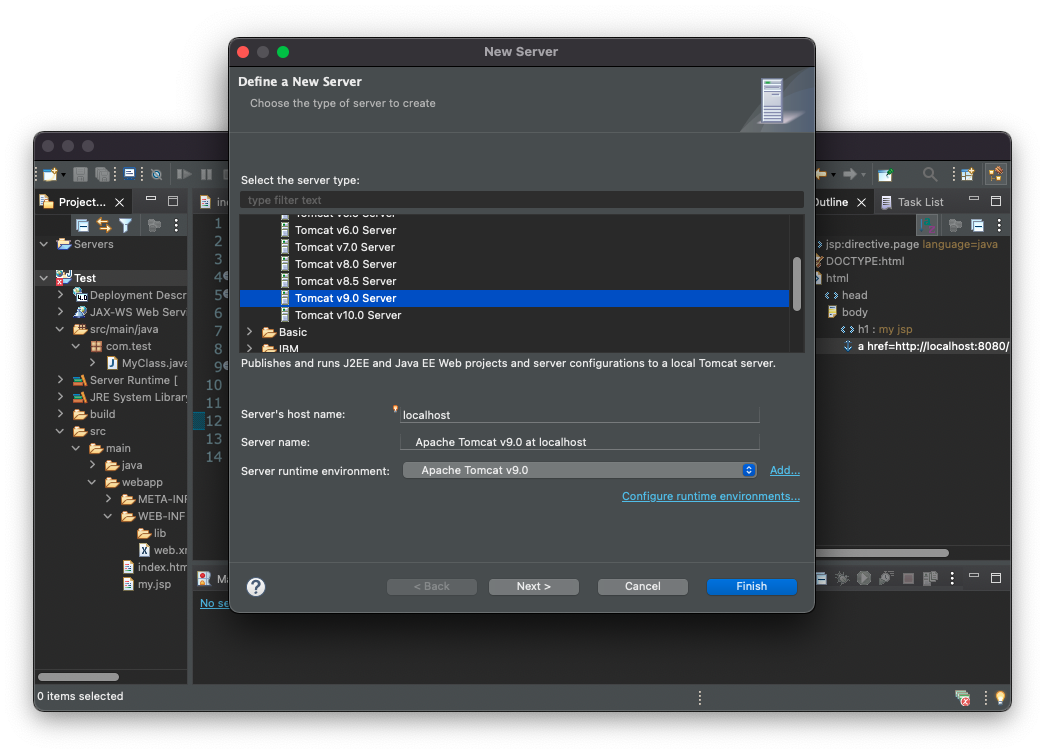
Task: Click the New wizard icon in Eclipse toolbar
Action: click(50, 175)
